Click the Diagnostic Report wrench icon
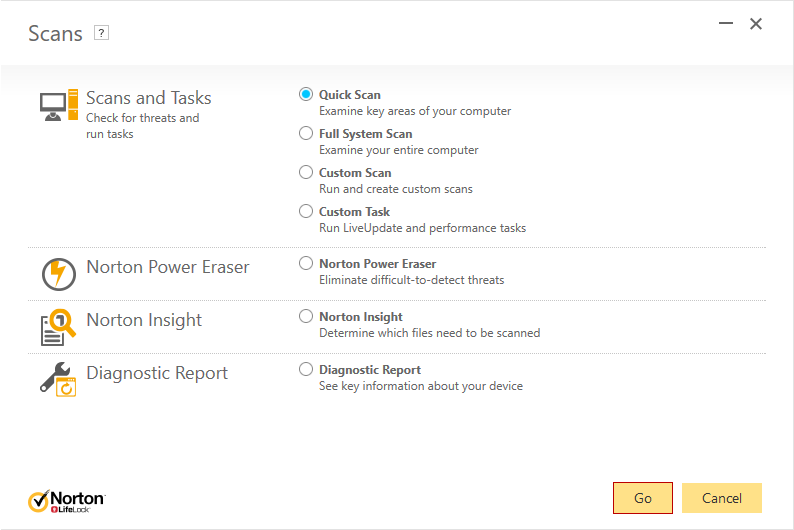 pos(58,379)
